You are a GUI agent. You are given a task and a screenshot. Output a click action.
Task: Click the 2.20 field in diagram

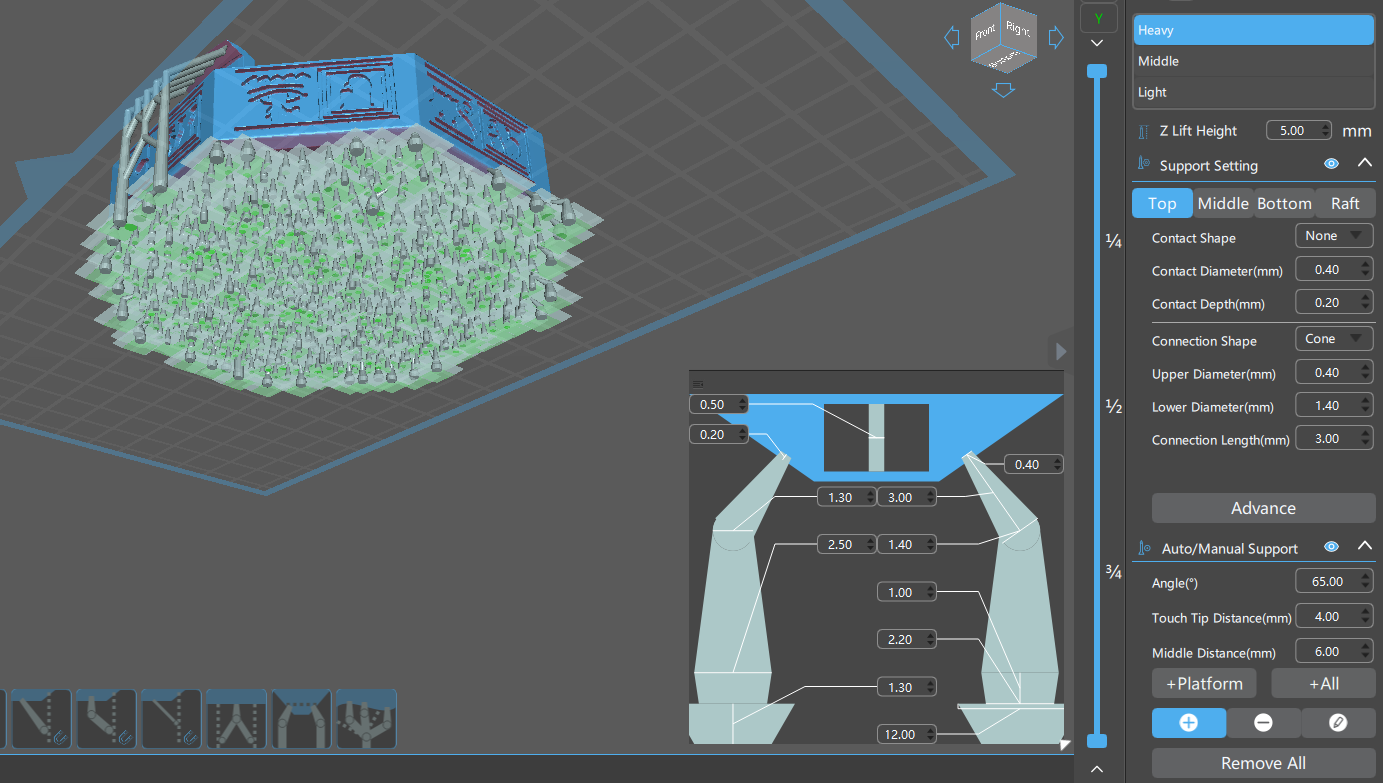coord(907,639)
